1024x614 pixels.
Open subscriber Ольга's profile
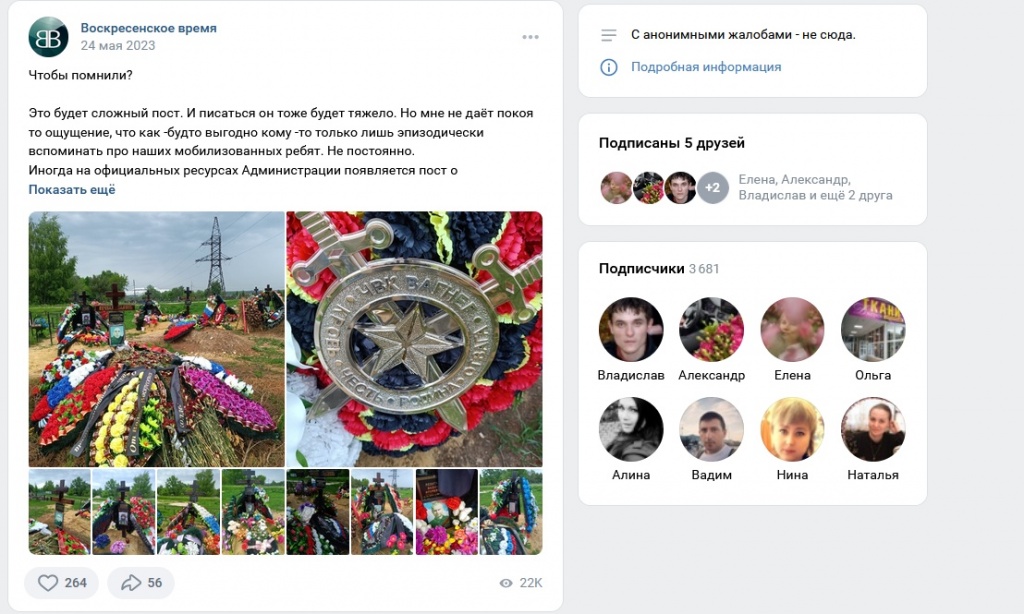(872, 338)
